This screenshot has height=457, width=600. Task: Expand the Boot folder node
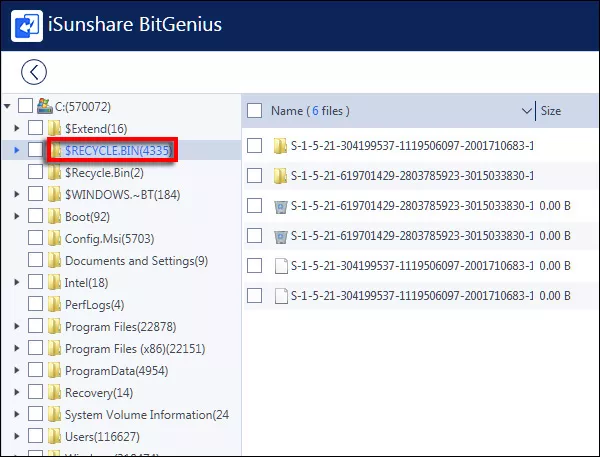click(16, 216)
